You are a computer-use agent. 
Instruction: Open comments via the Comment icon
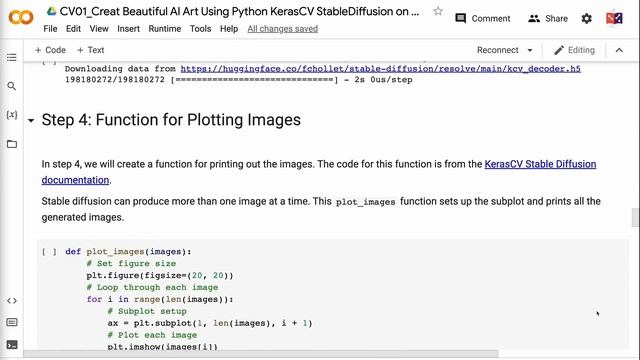click(x=460, y=18)
